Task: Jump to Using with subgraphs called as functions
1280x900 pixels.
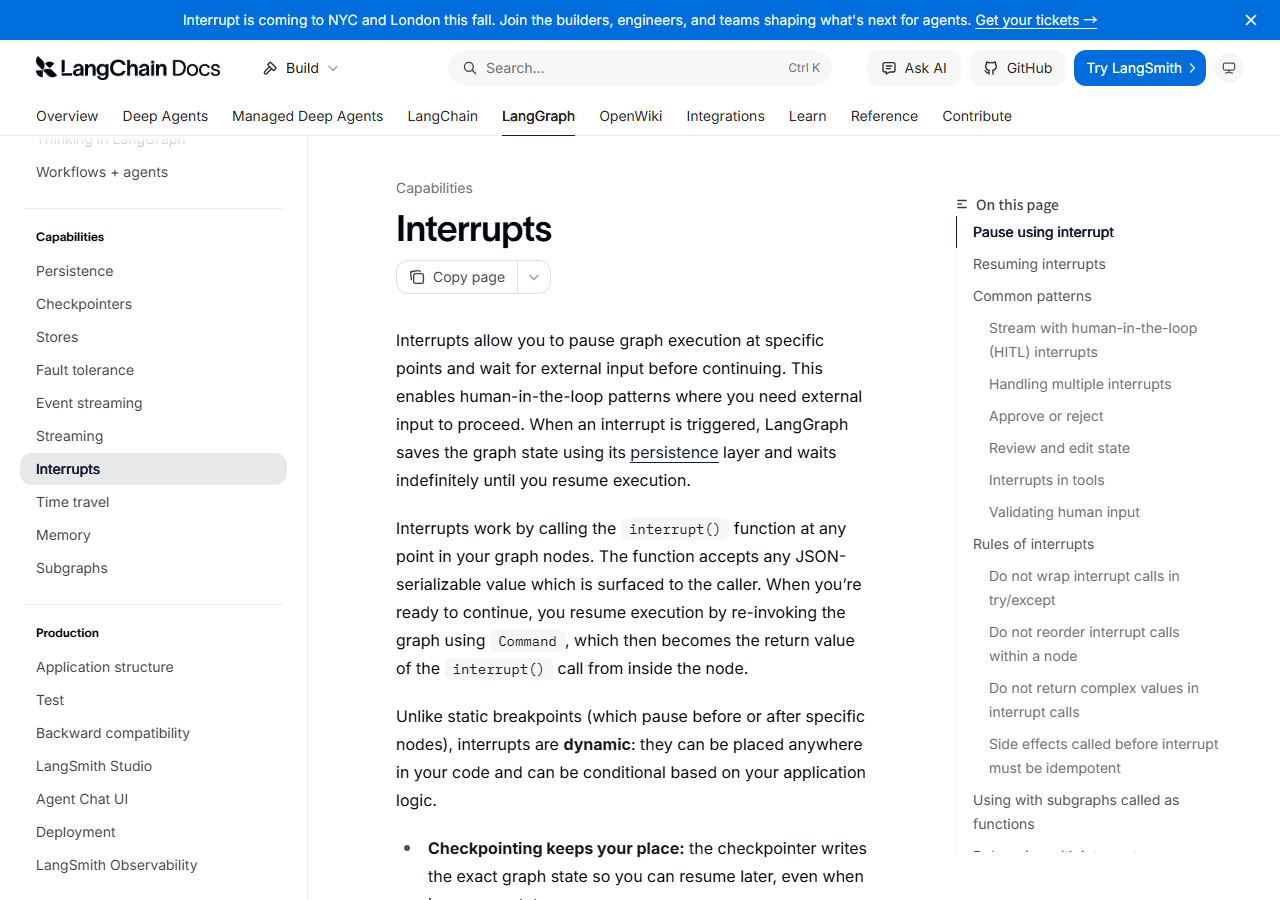Action: [x=1076, y=812]
